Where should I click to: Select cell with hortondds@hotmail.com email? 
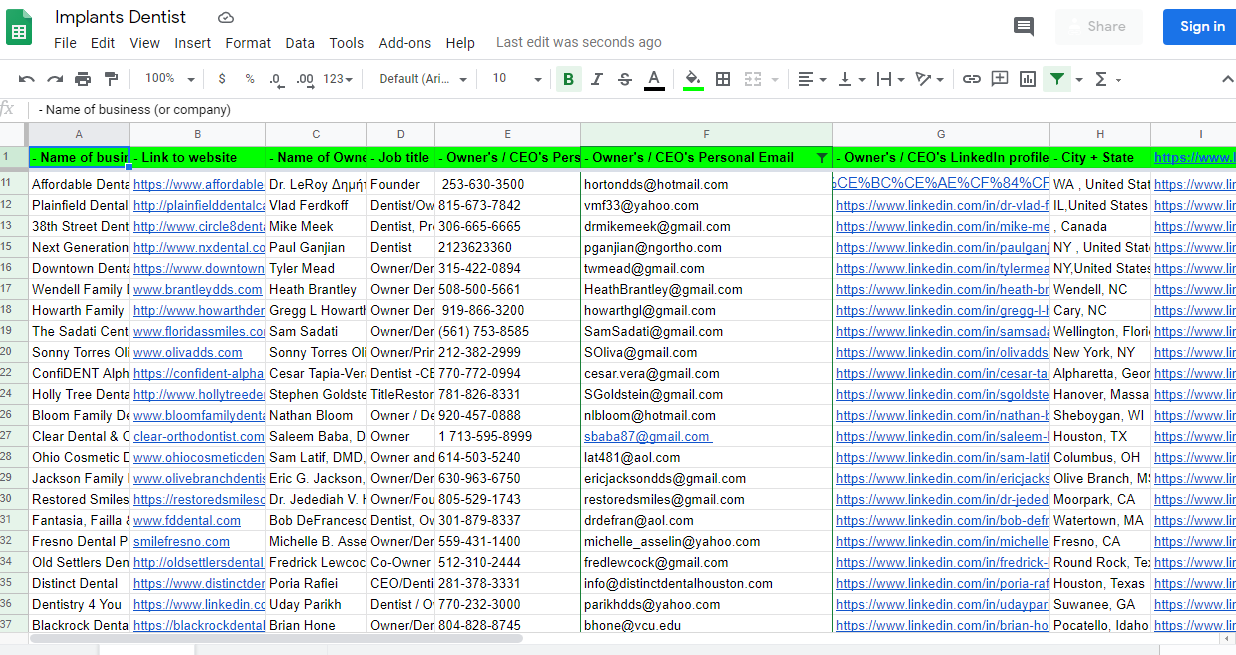[705, 184]
